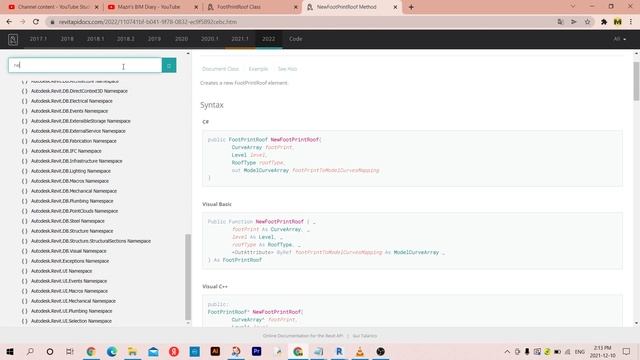
Task: Open the Chrome three-dot menu
Action: tap(631, 22)
